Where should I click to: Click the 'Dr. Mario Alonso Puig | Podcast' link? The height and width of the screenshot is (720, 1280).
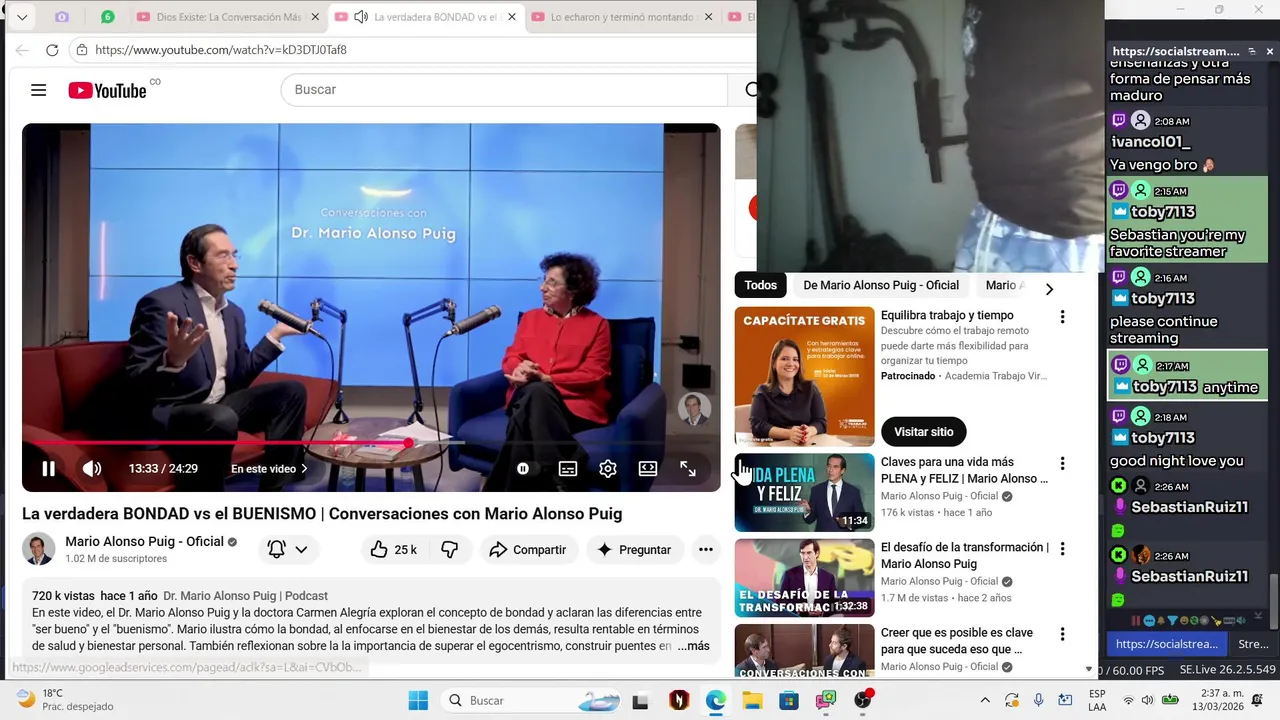point(245,596)
